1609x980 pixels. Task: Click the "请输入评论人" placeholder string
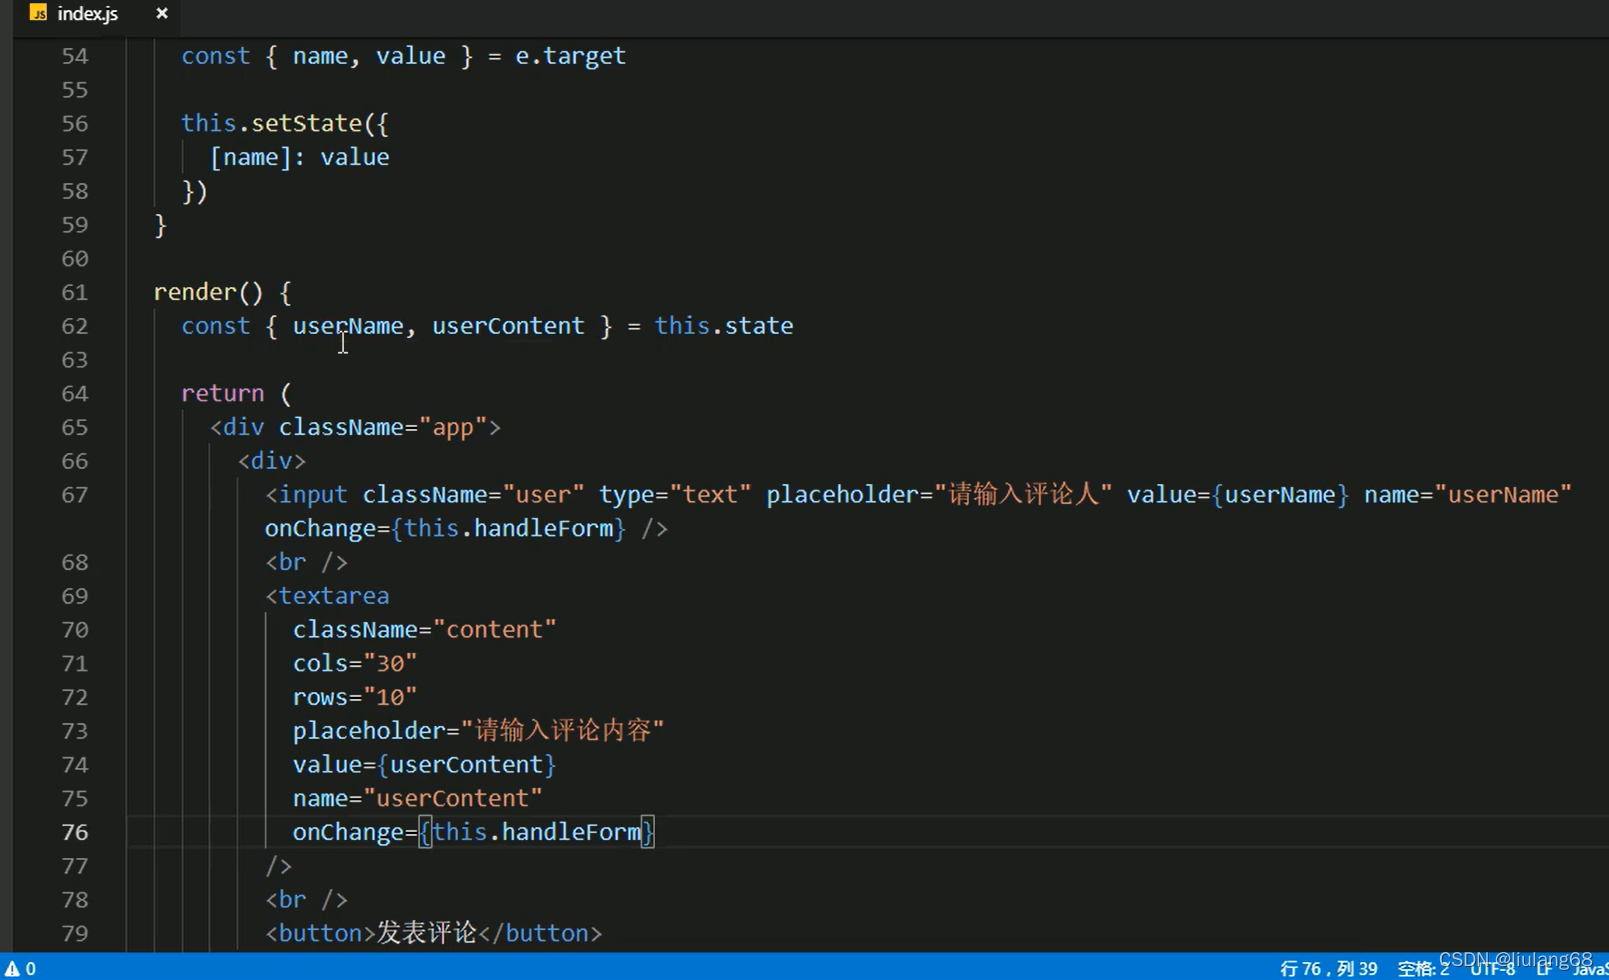pyautogui.click(x=1023, y=494)
